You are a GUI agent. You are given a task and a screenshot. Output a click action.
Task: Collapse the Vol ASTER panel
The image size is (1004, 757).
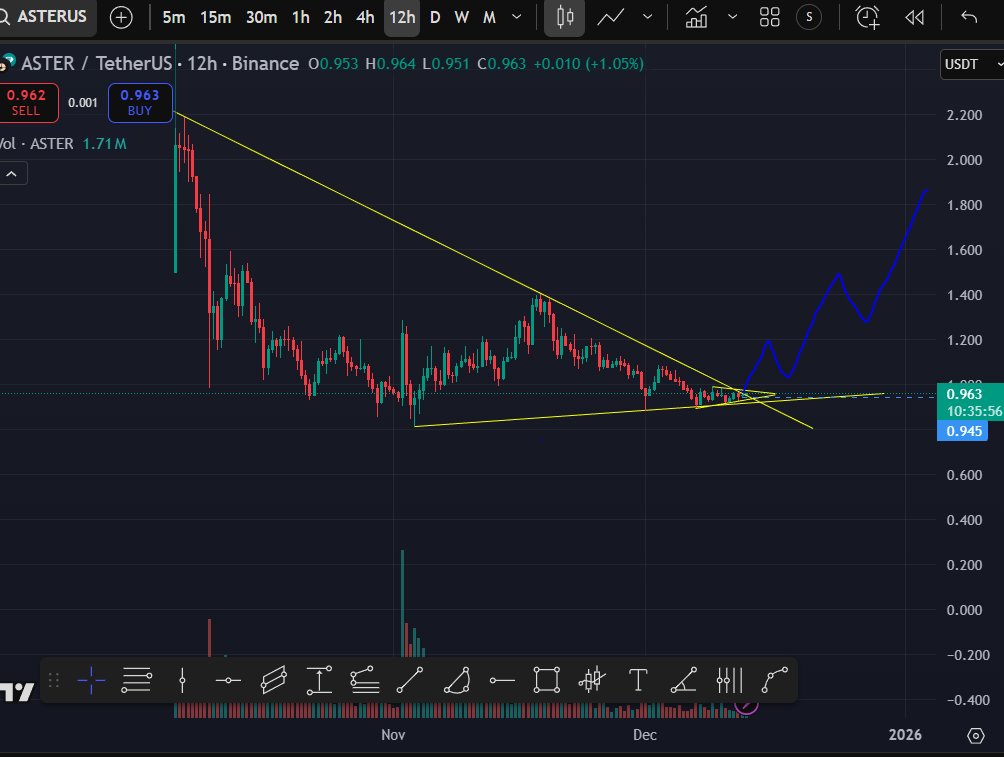tap(13, 172)
